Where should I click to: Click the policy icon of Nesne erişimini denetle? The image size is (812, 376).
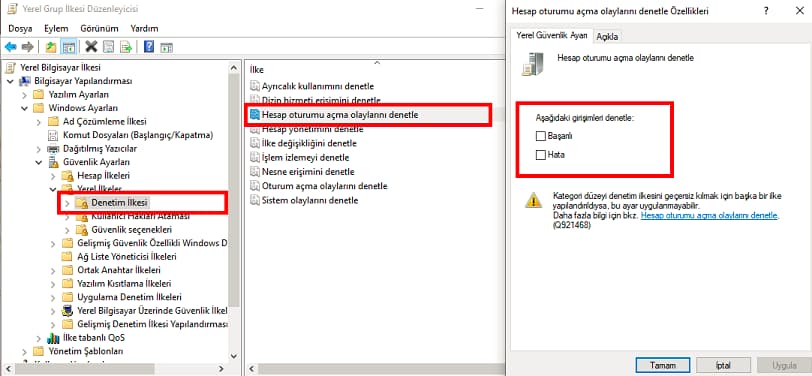point(254,171)
